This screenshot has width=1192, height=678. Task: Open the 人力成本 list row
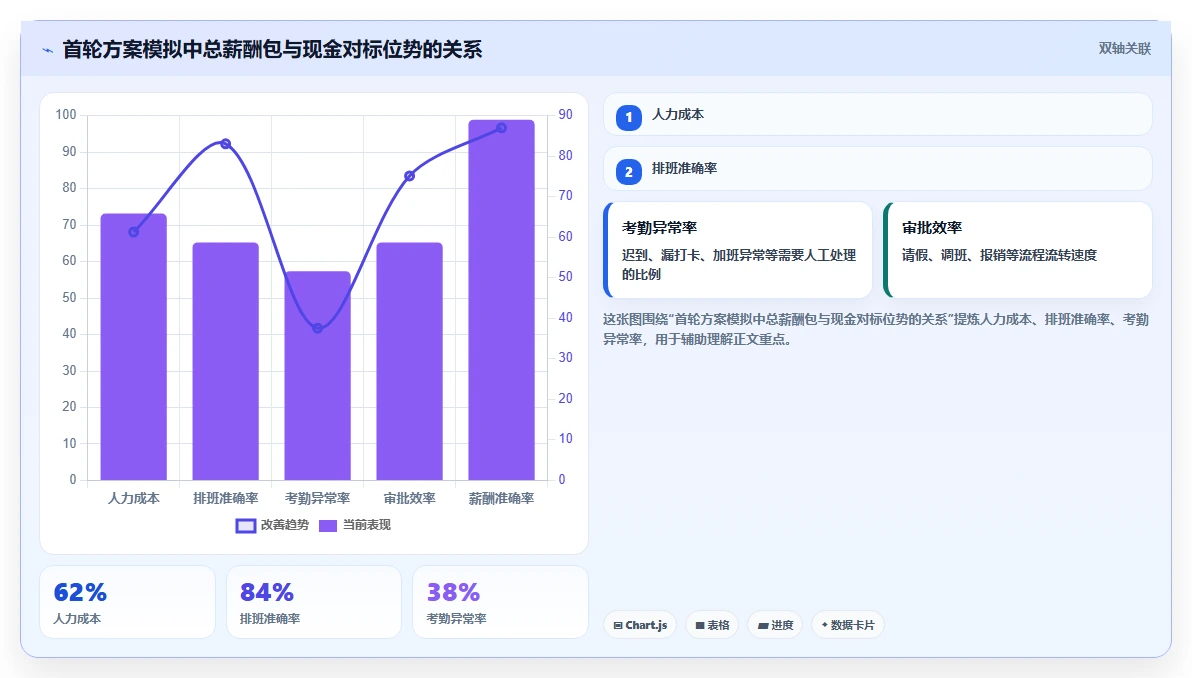pyautogui.click(x=878, y=115)
